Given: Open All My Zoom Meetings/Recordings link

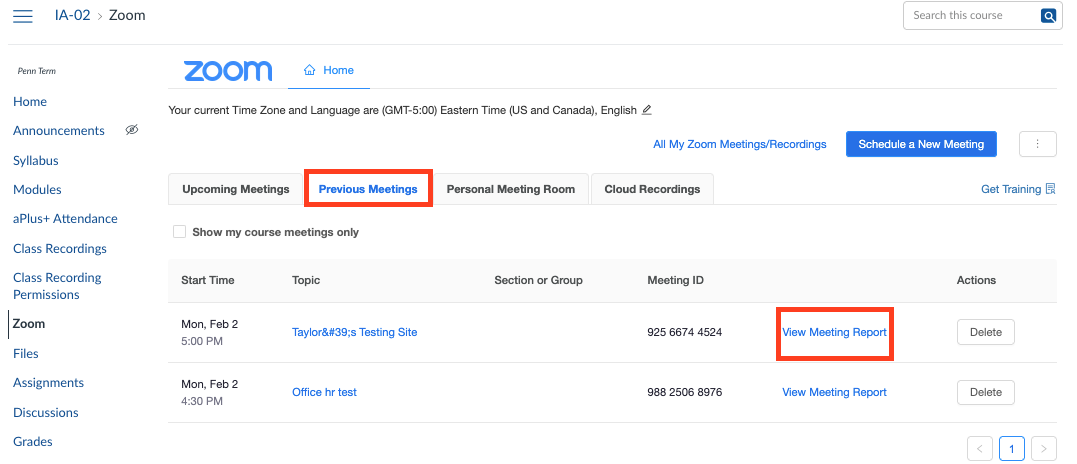Looking at the screenshot, I should click(740, 144).
